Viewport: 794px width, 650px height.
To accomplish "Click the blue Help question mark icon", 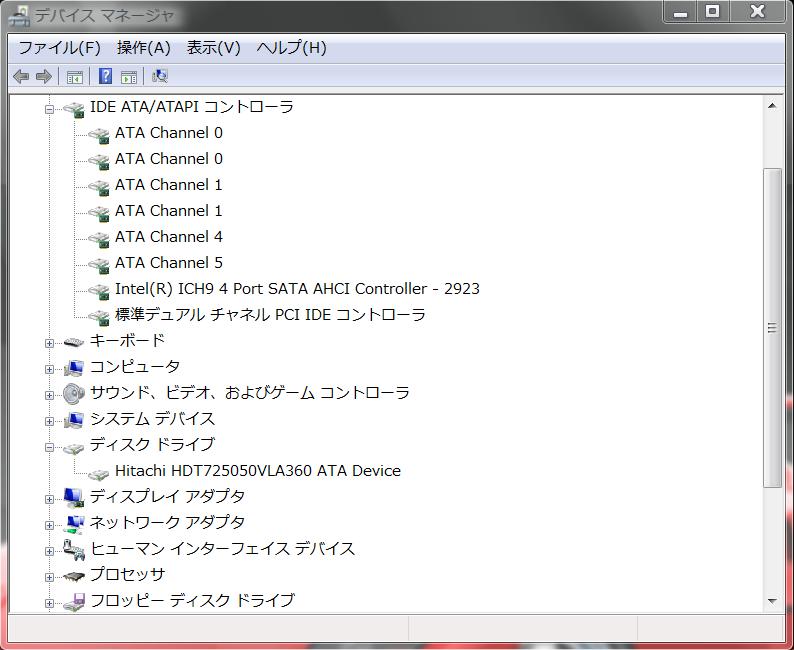I will coord(105,76).
